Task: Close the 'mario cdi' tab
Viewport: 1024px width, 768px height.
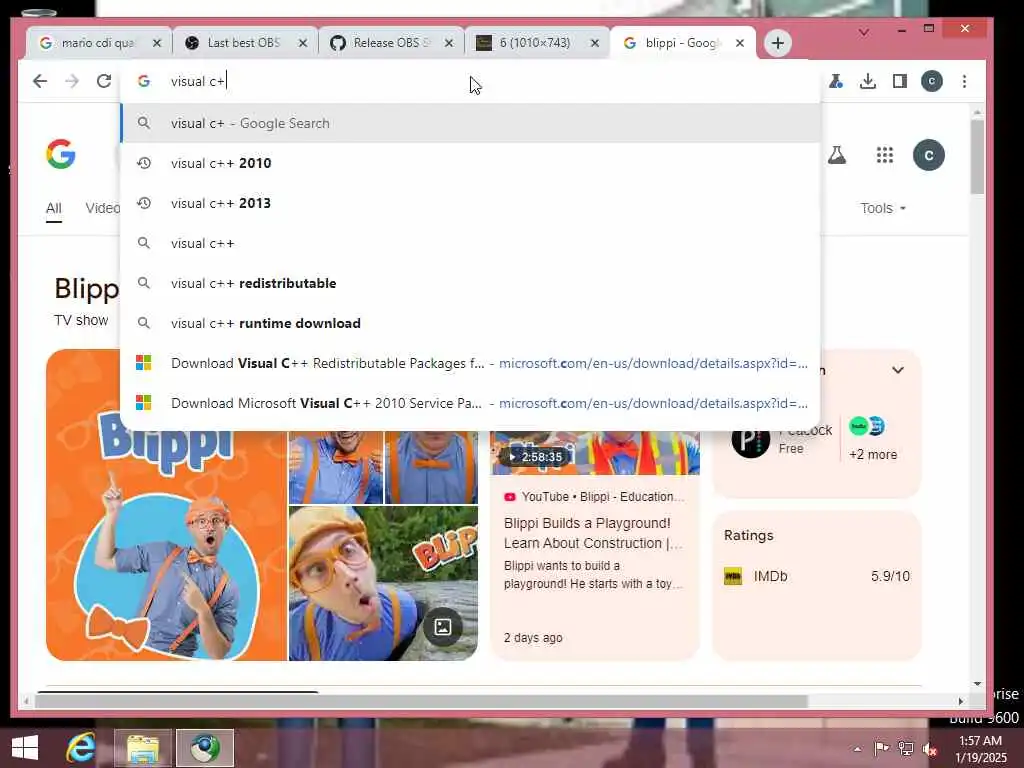Action: [157, 43]
